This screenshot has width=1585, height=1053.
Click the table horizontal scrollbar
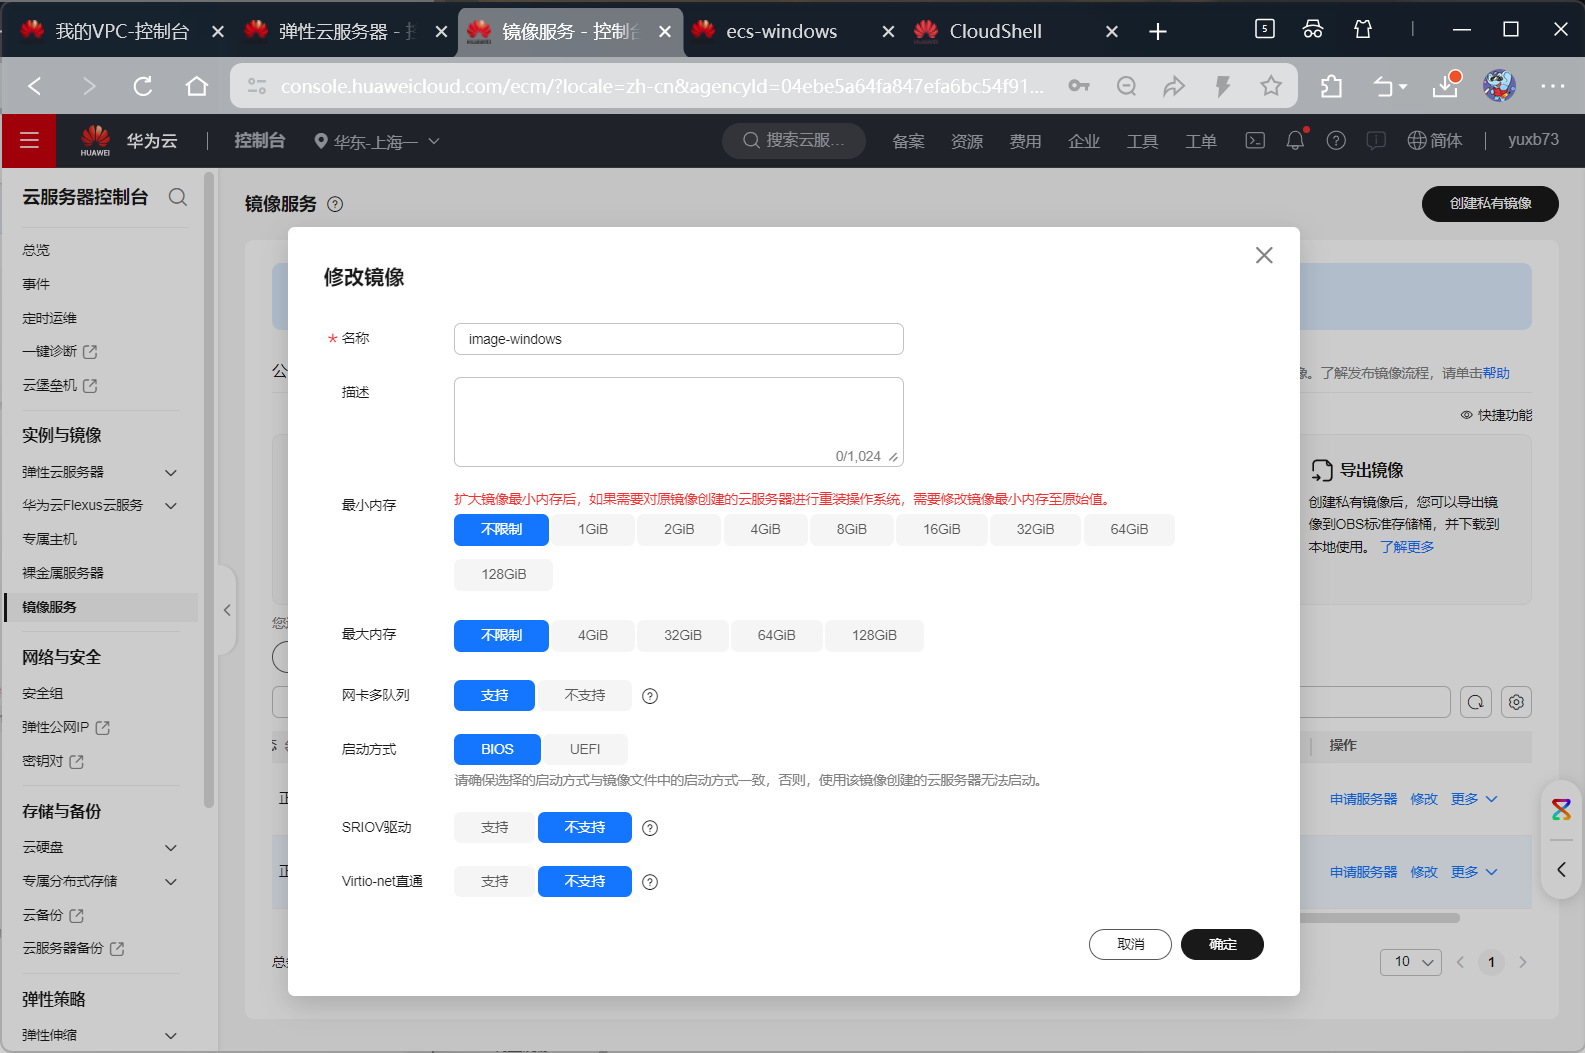1380,917
